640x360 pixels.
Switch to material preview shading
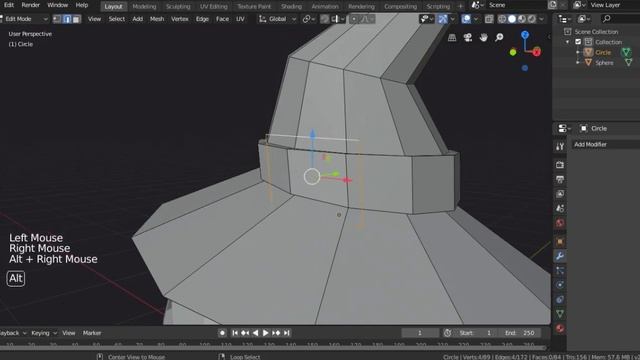[x=522, y=19]
